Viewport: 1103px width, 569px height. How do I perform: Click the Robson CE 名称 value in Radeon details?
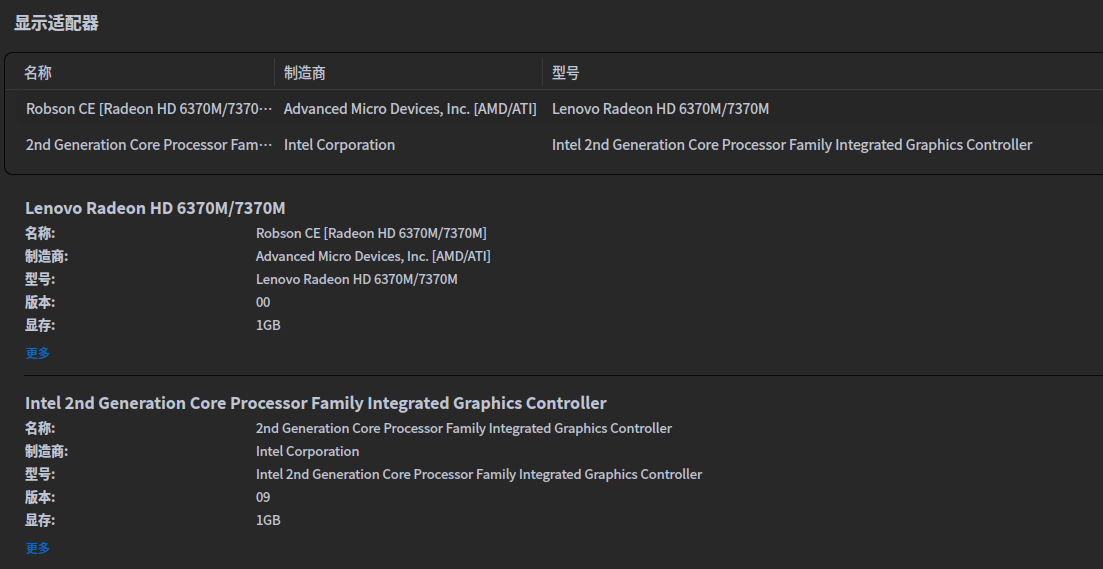(x=371, y=233)
